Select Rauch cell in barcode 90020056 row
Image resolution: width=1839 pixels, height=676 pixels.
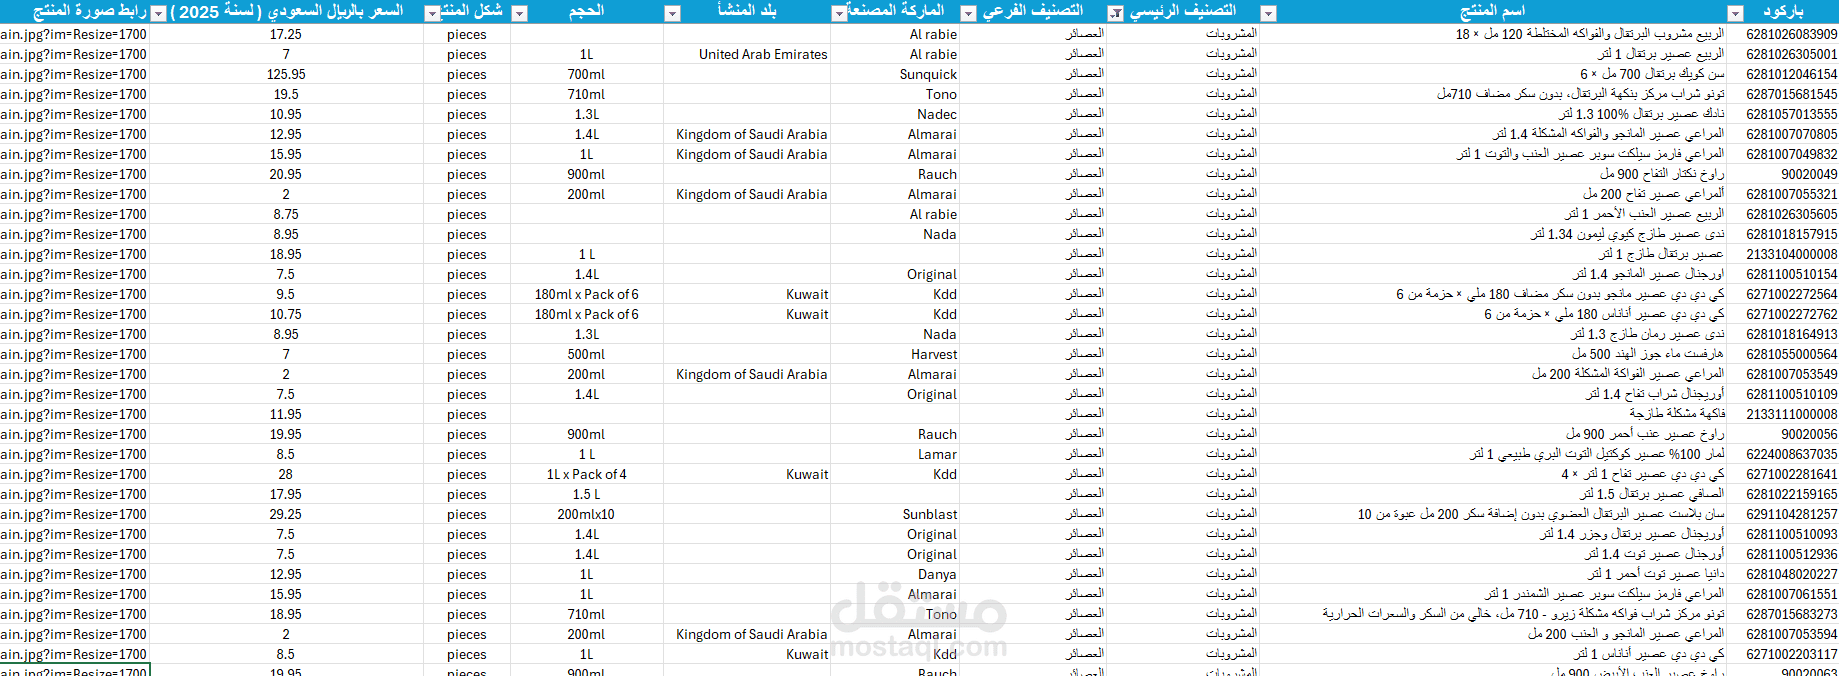895,434
